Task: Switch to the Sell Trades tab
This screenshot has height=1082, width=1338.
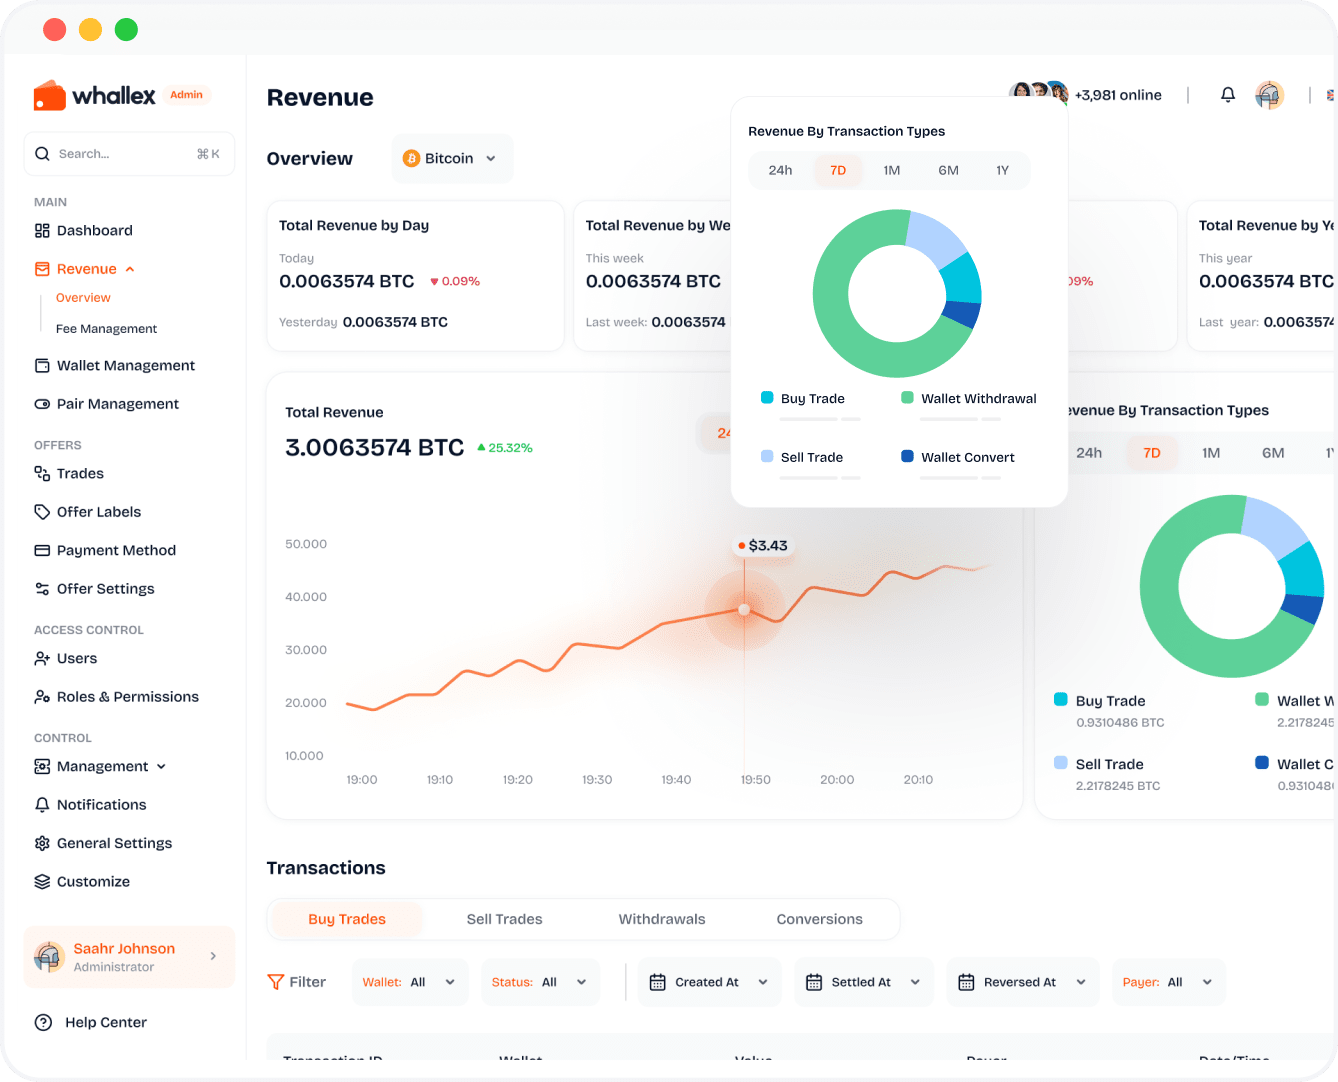Action: point(504,918)
